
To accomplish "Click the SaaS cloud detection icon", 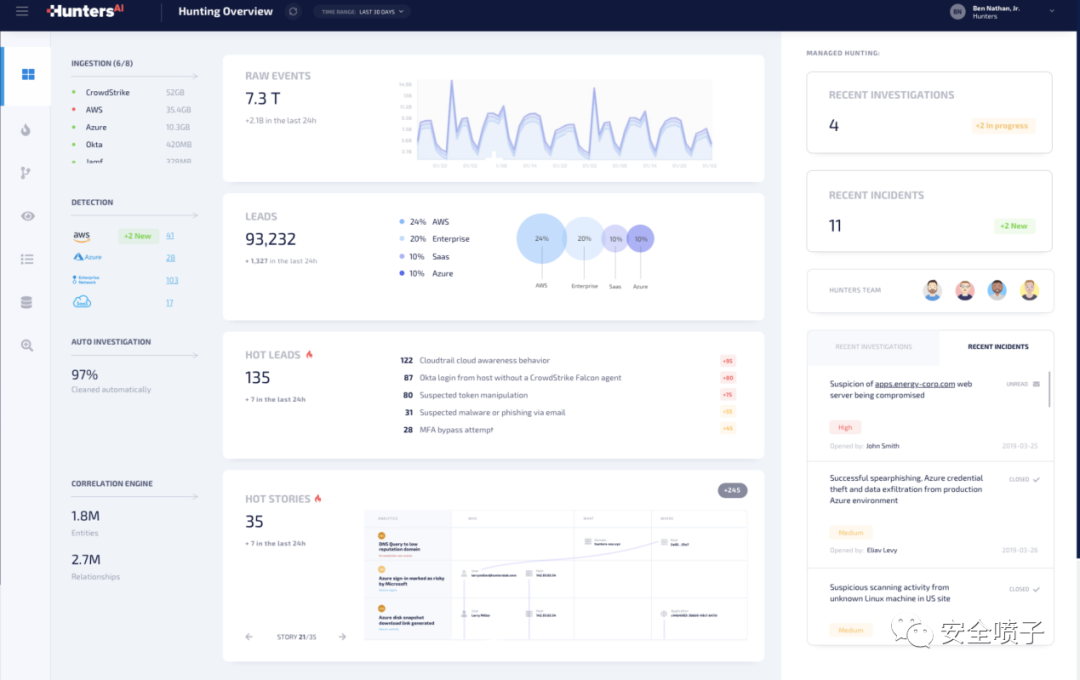I will (82, 302).
